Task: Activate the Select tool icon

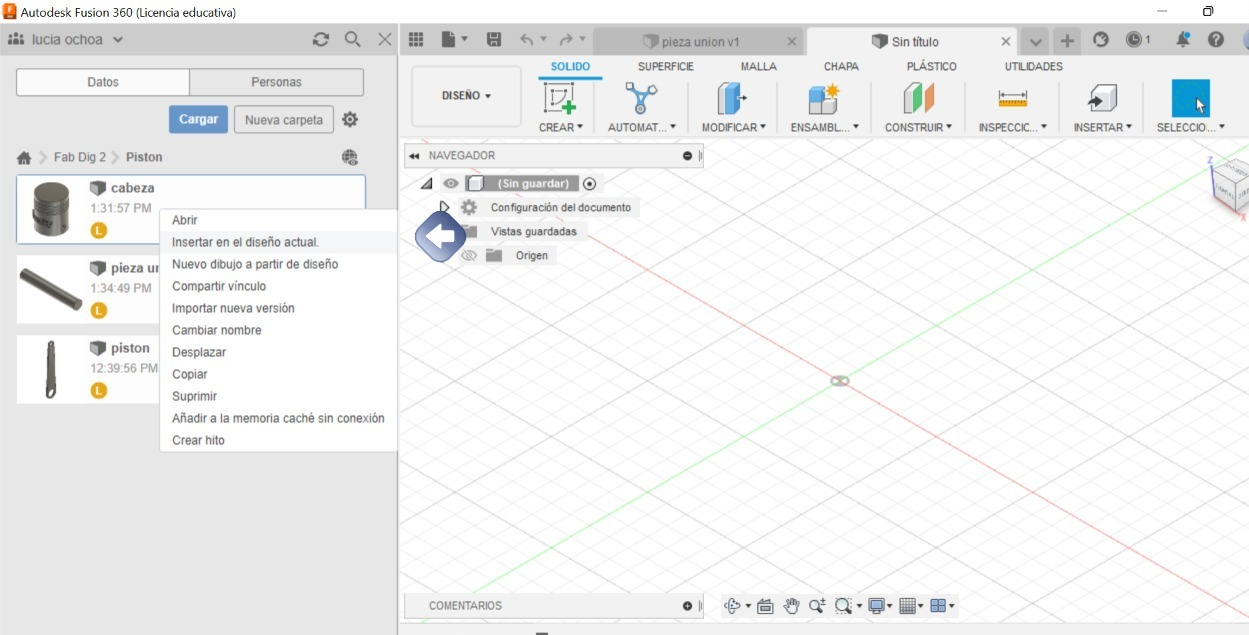Action: [x=1190, y=99]
